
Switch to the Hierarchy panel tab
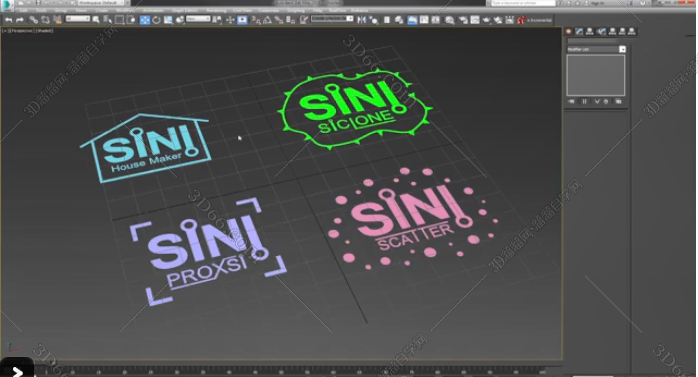[590, 31]
